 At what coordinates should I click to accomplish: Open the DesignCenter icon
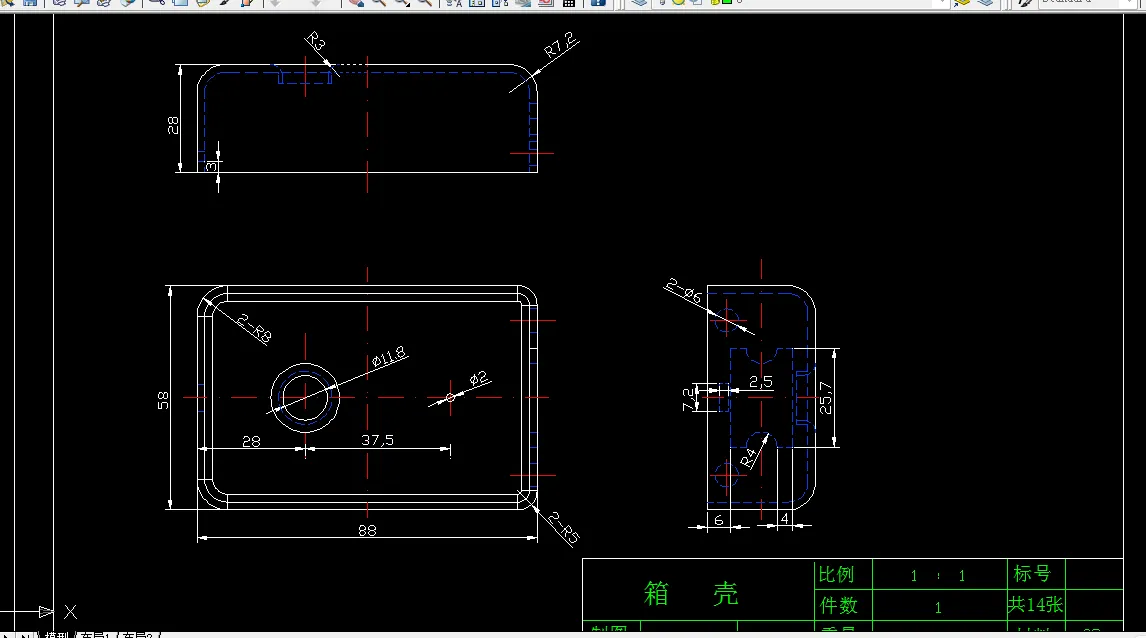[477, 3]
